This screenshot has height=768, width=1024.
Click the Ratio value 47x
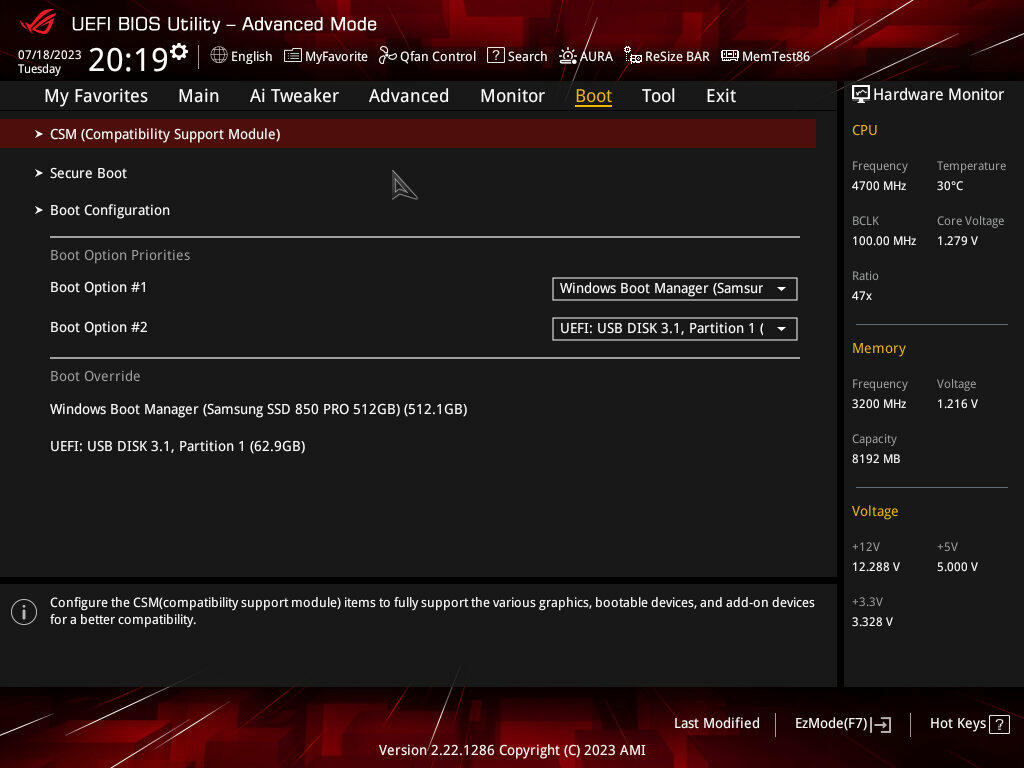pyautogui.click(x=862, y=296)
